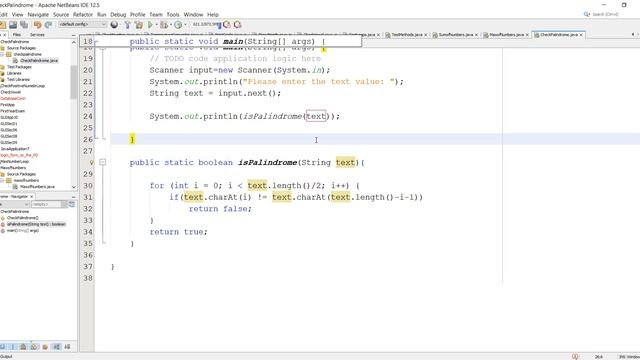The image size is (640, 360).
Task: Open the View menu
Action: [18, 14]
